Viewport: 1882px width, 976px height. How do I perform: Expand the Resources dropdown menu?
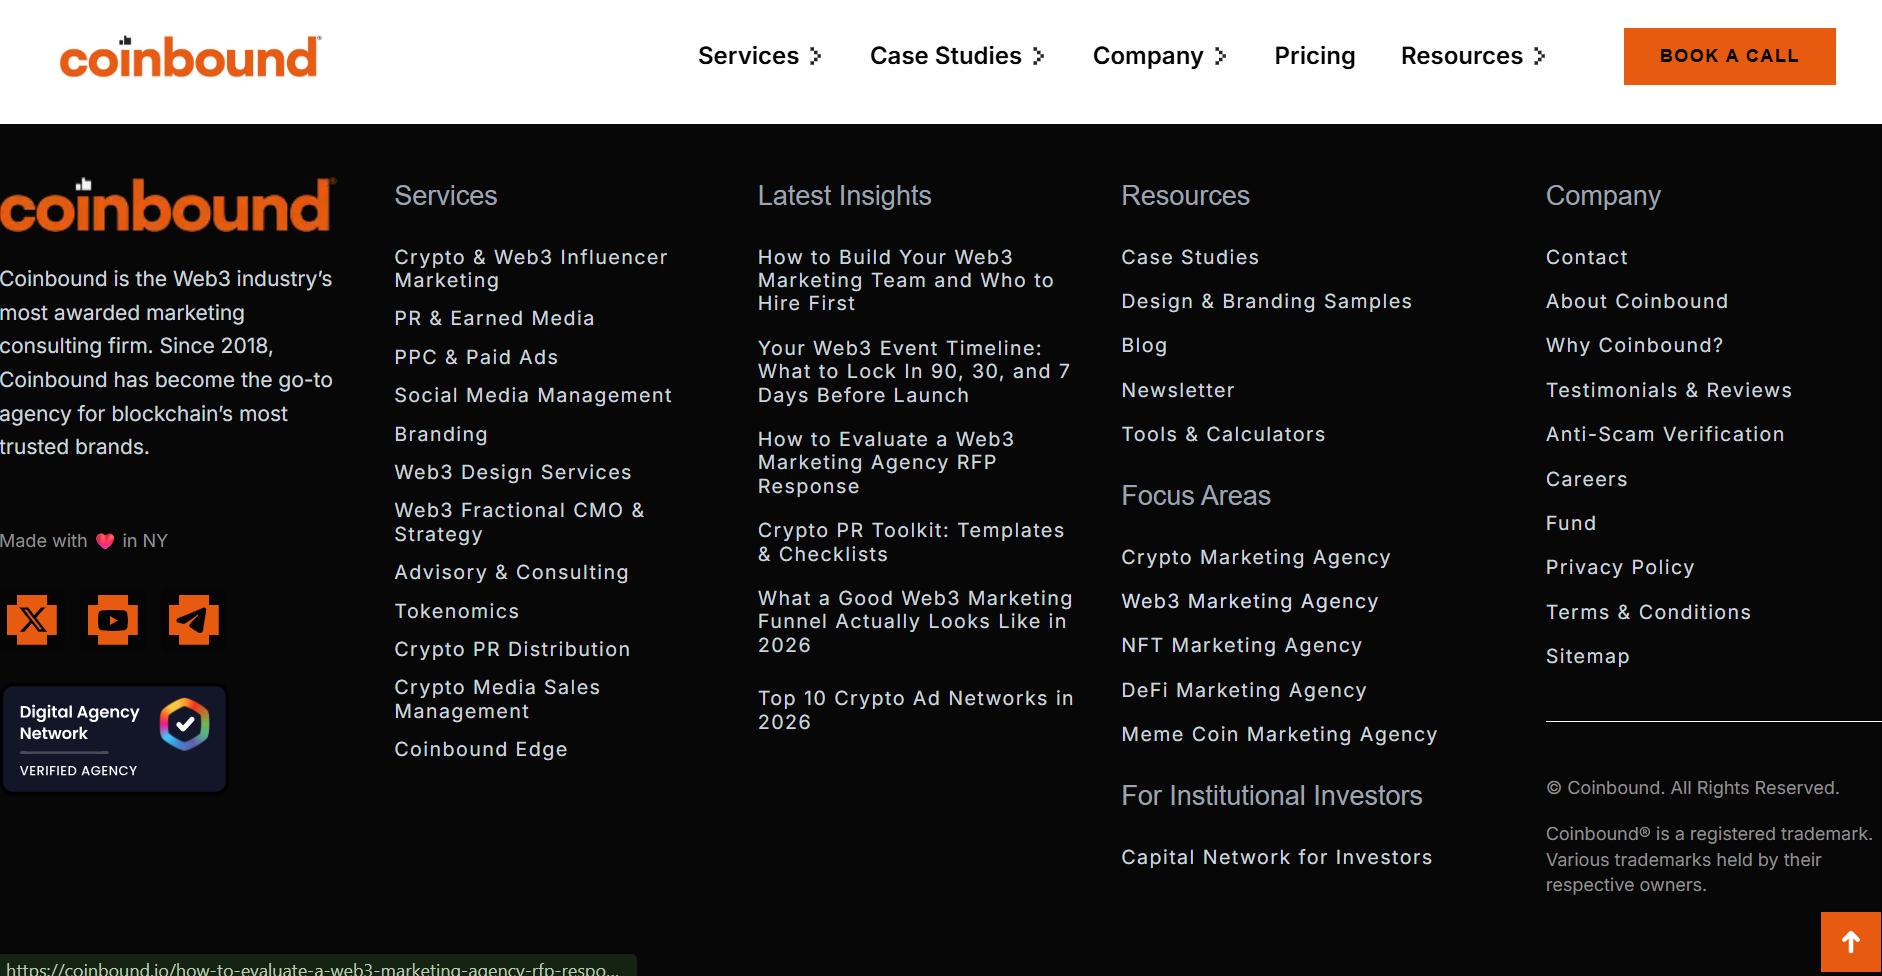coord(1472,56)
